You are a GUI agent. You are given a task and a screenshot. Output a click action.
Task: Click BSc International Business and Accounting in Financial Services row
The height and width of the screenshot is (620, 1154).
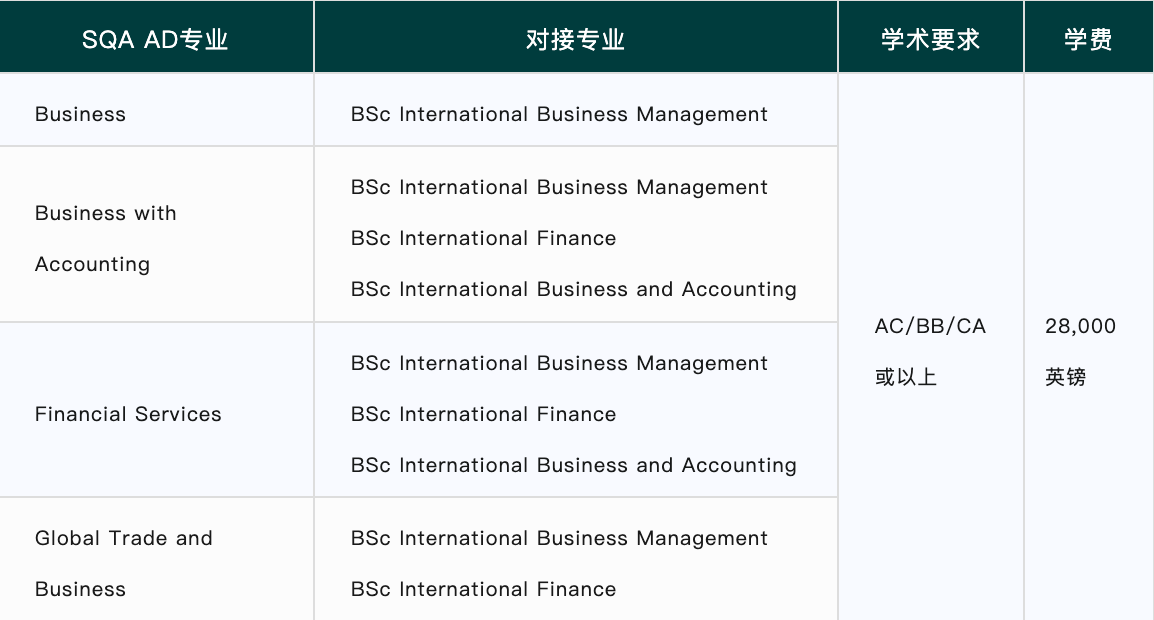(x=573, y=465)
